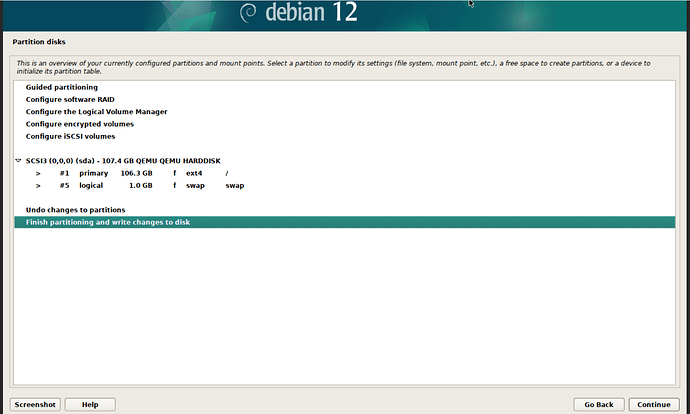Select Guided partitioning option

click(62, 87)
